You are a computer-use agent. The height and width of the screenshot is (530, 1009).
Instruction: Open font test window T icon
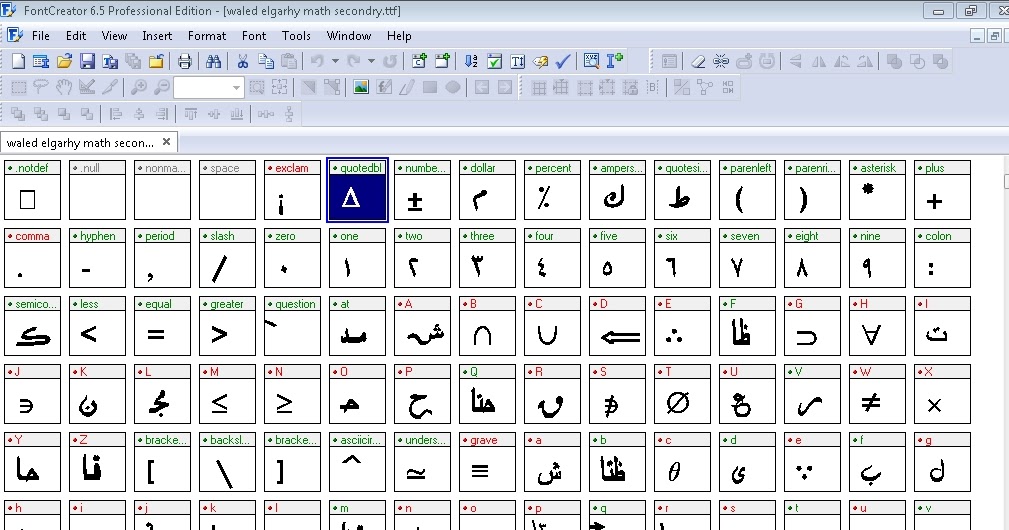(x=517, y=62)
